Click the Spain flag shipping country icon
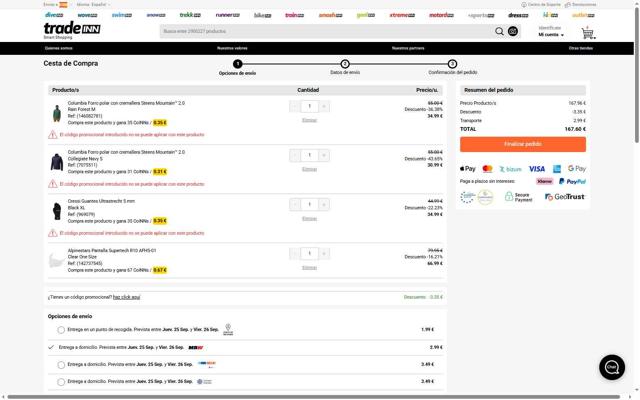The image size is (640, 400). pos(63,4)
